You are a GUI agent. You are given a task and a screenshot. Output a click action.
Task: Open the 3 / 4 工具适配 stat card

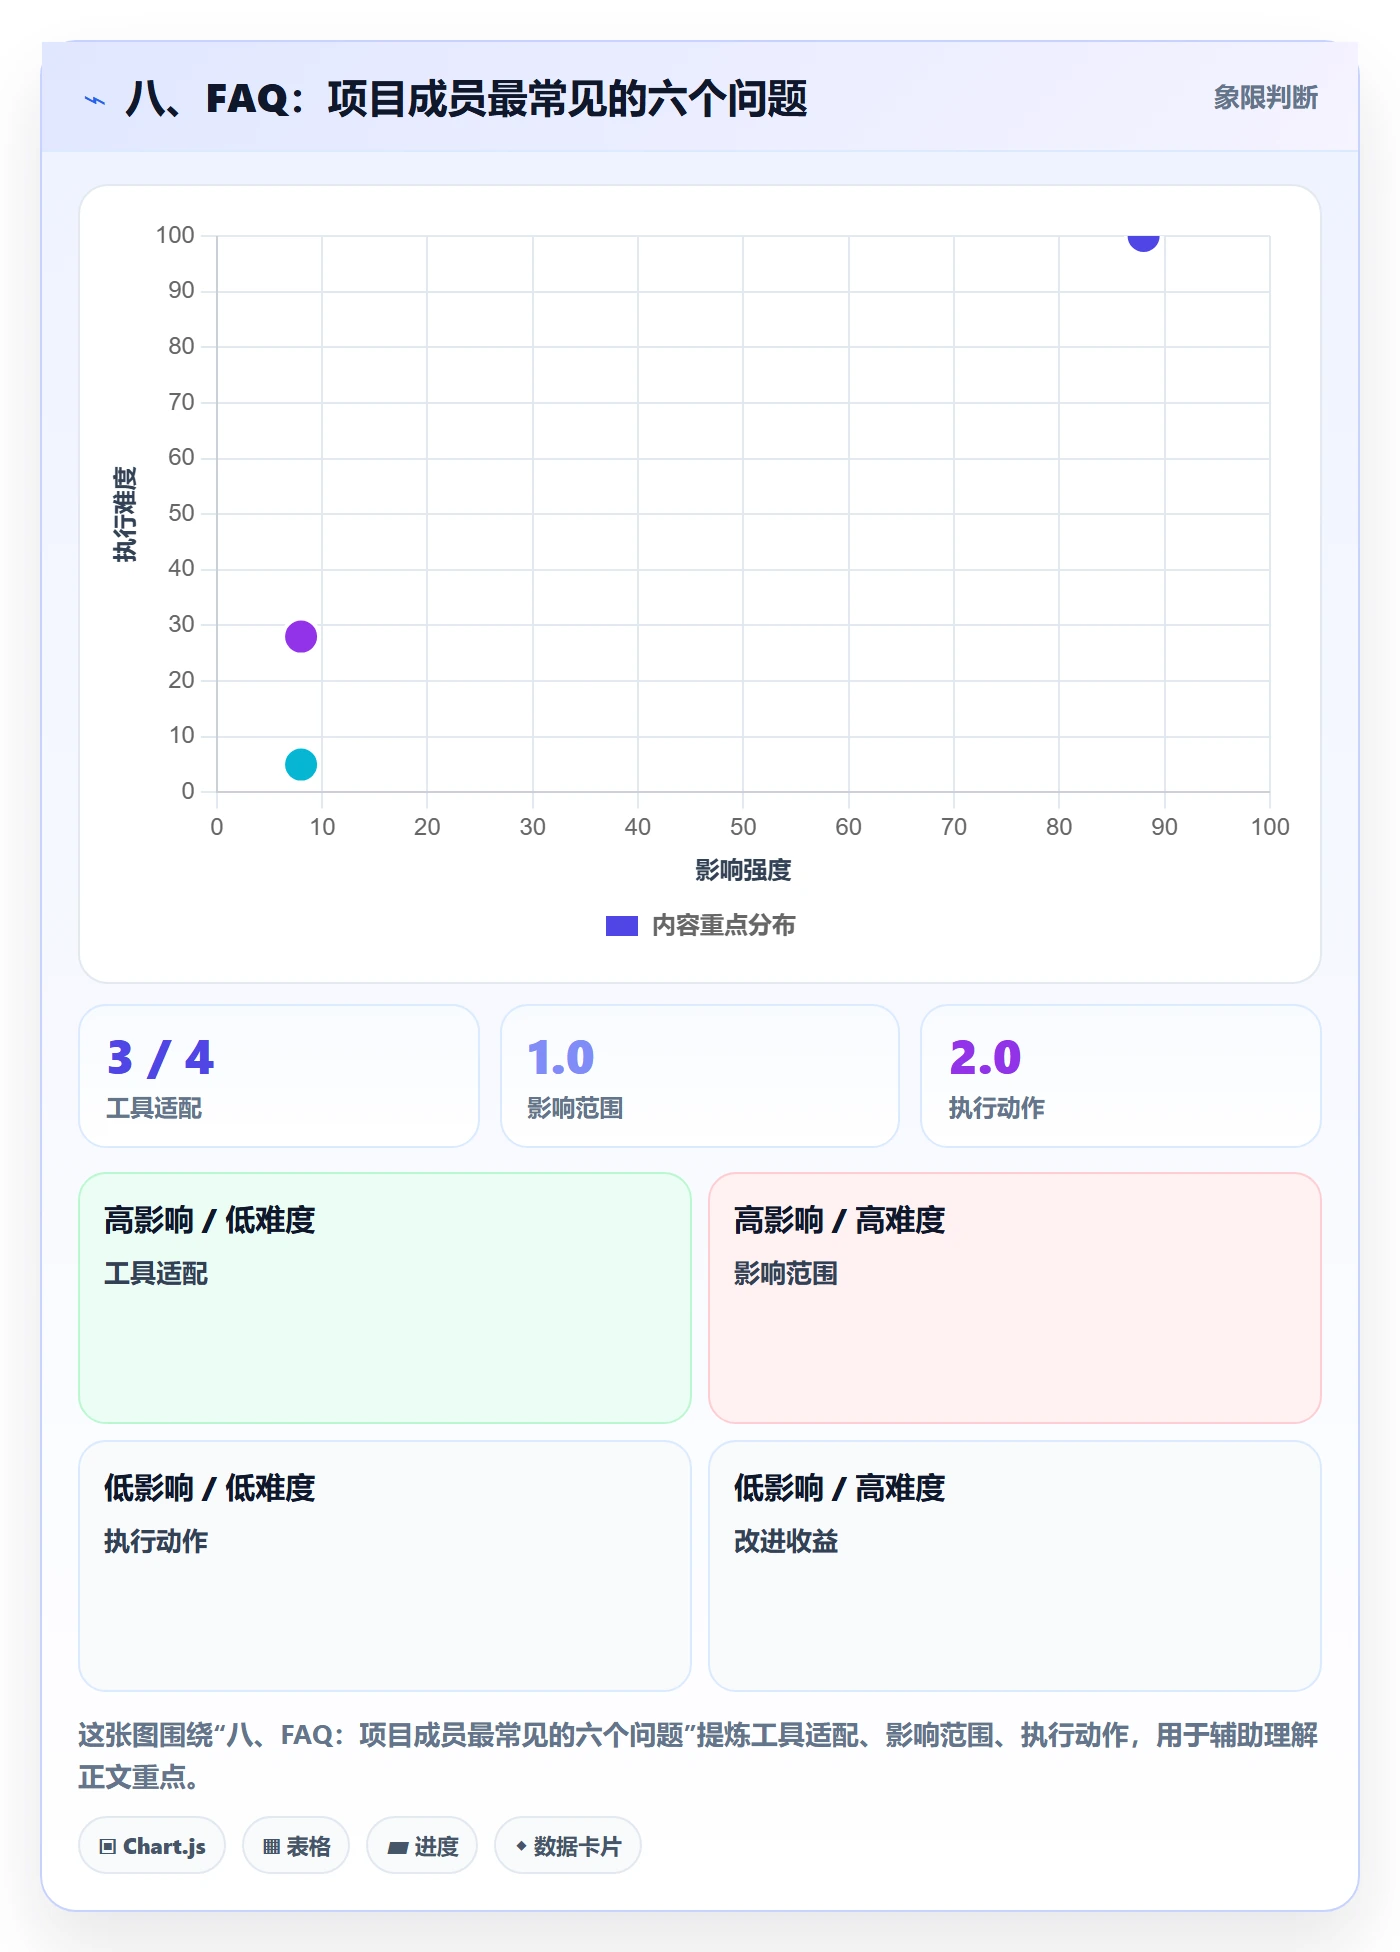point(279,1076)
